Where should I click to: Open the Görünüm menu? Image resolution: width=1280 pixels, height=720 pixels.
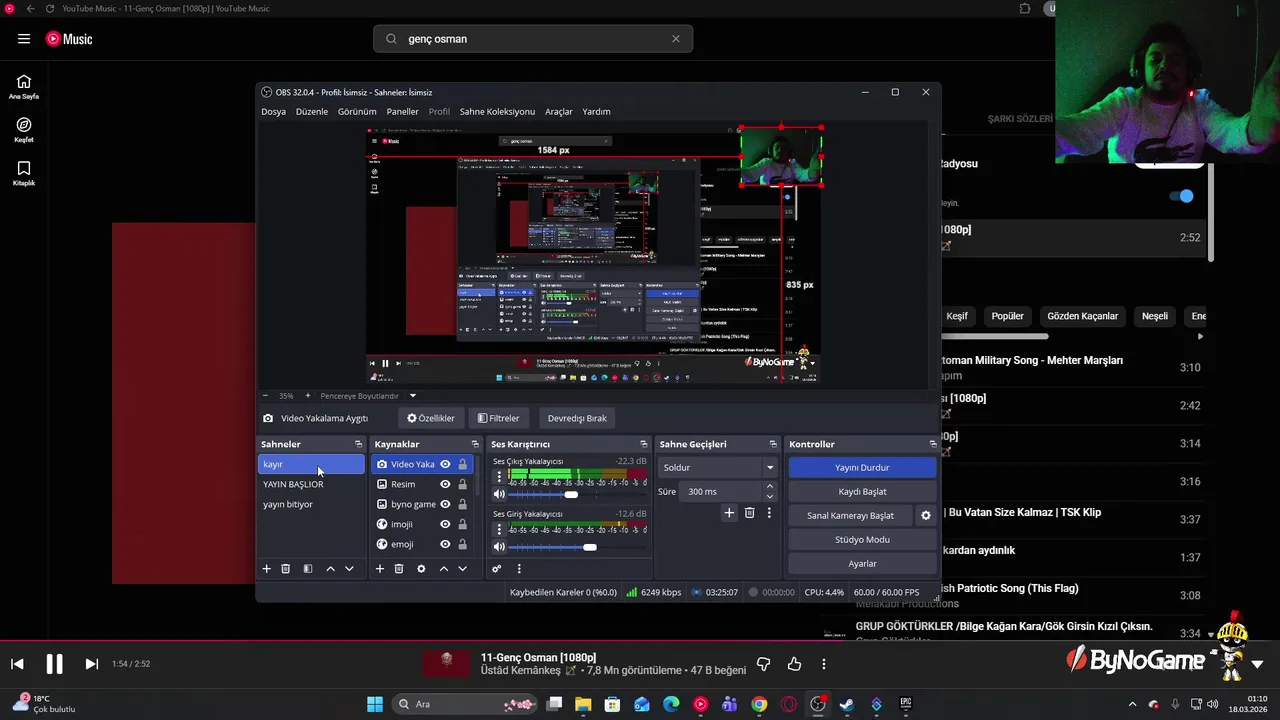(357, 111)
